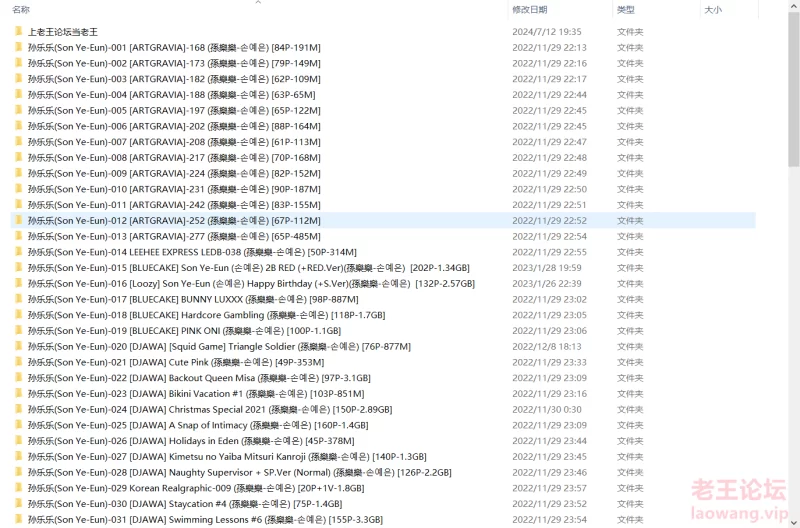Click the date 2023/1/28 19:59
The height and width of the screenshot is (528, 800).
547,268
